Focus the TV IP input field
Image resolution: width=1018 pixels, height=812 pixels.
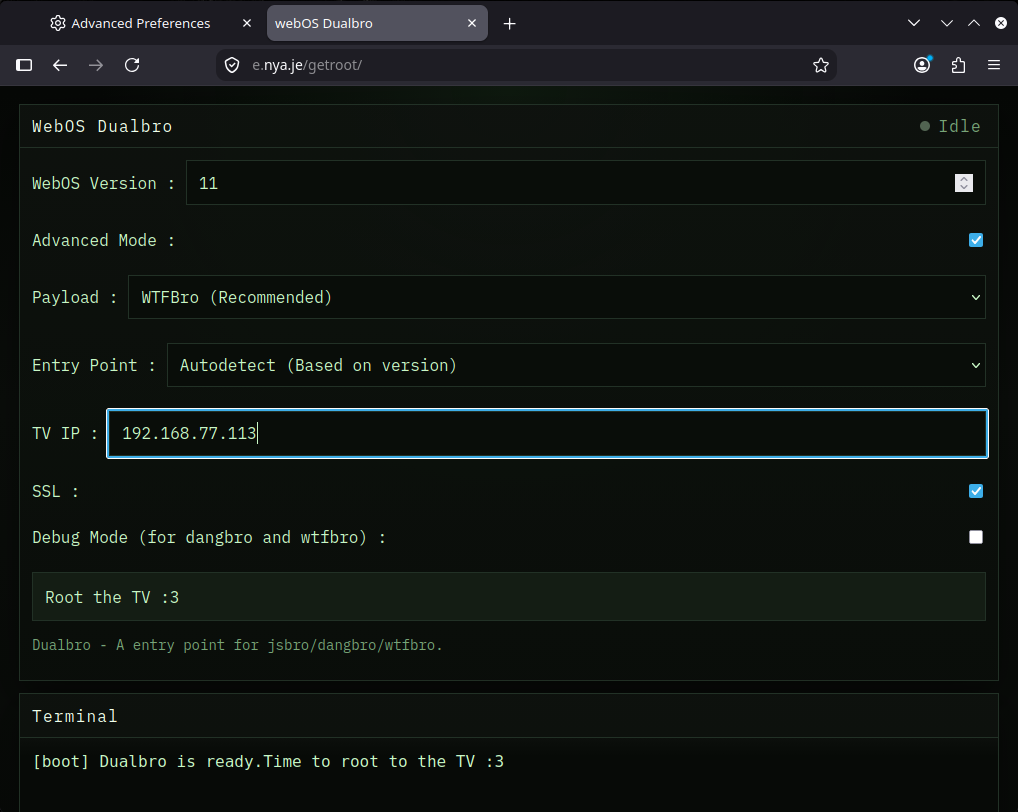click(x=547, y=434)
